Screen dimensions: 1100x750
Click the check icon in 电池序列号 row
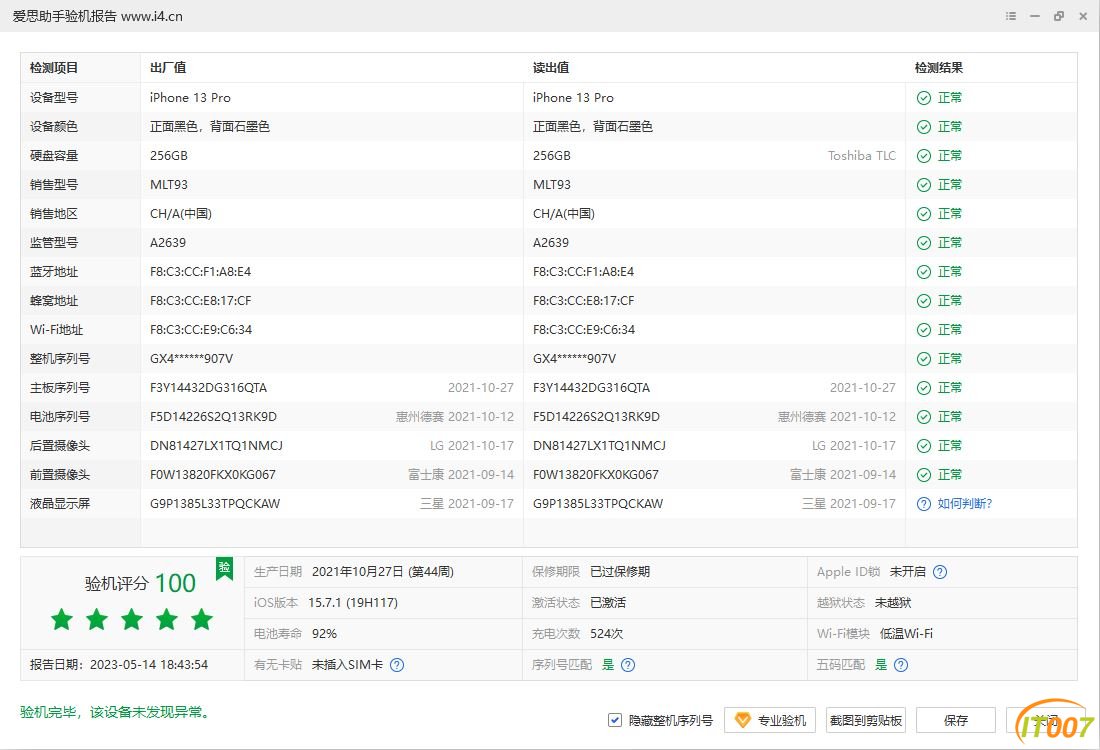(924, 417)
